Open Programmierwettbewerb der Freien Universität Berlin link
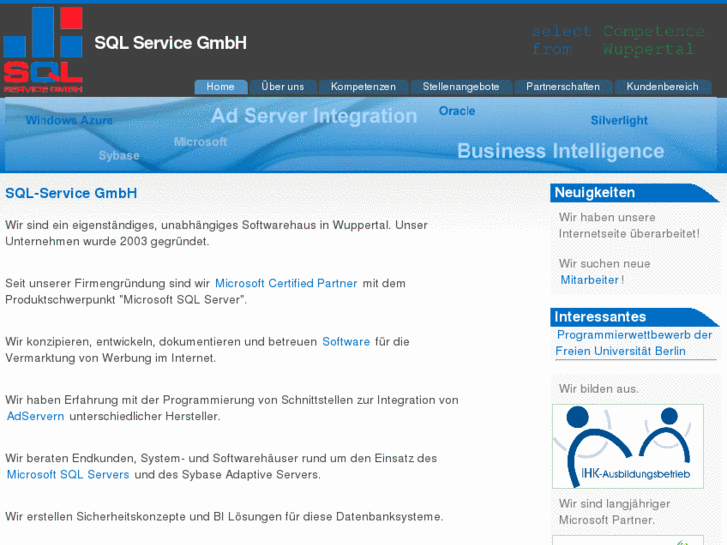Image resolution: width=727 pixels, height=545 pixels. coord(634,343)
